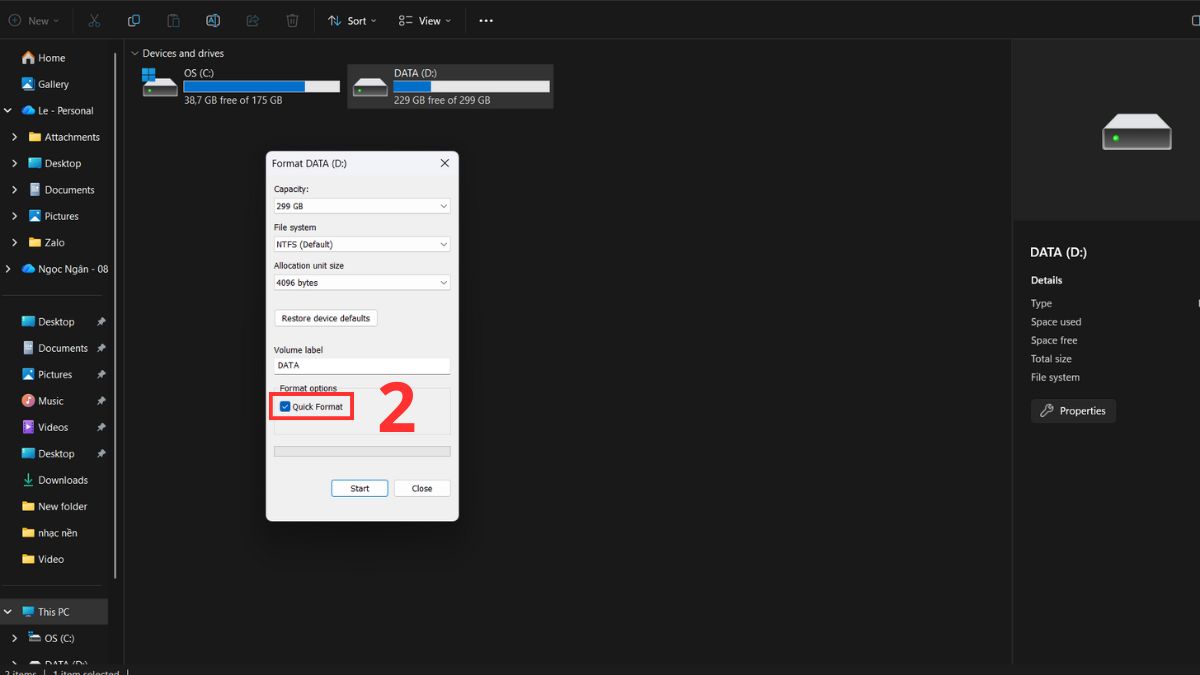Open the Allocation unit size dropdown
1200x675 pixels.
point(361,282)
